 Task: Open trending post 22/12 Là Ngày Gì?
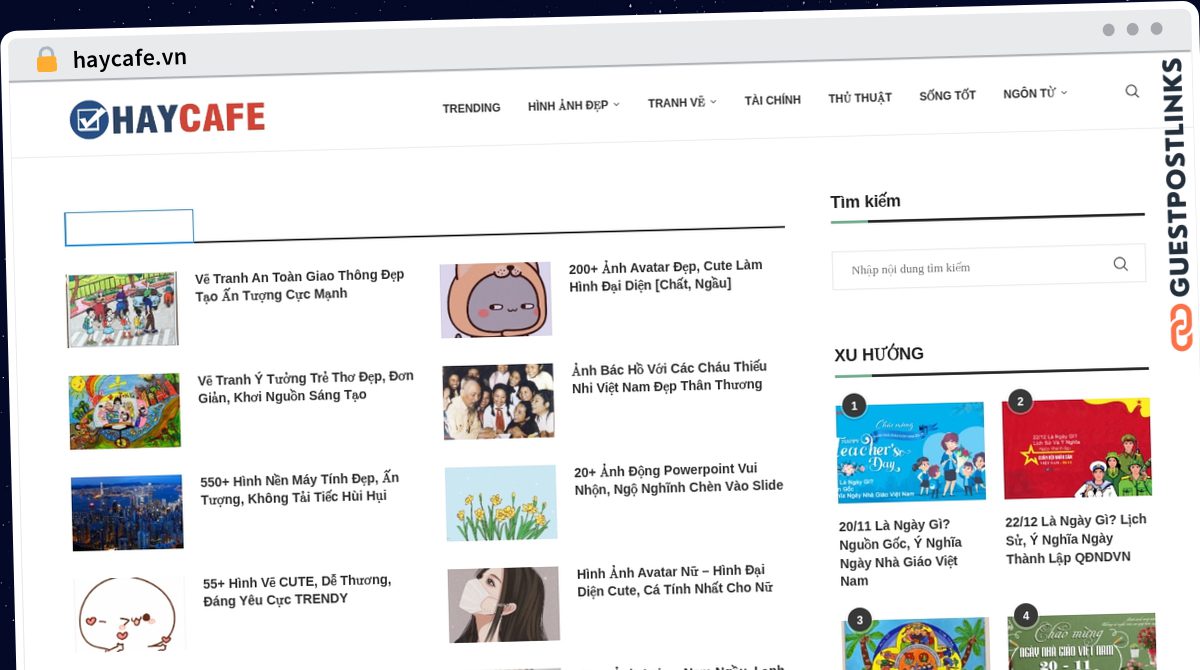[1076, 538]
